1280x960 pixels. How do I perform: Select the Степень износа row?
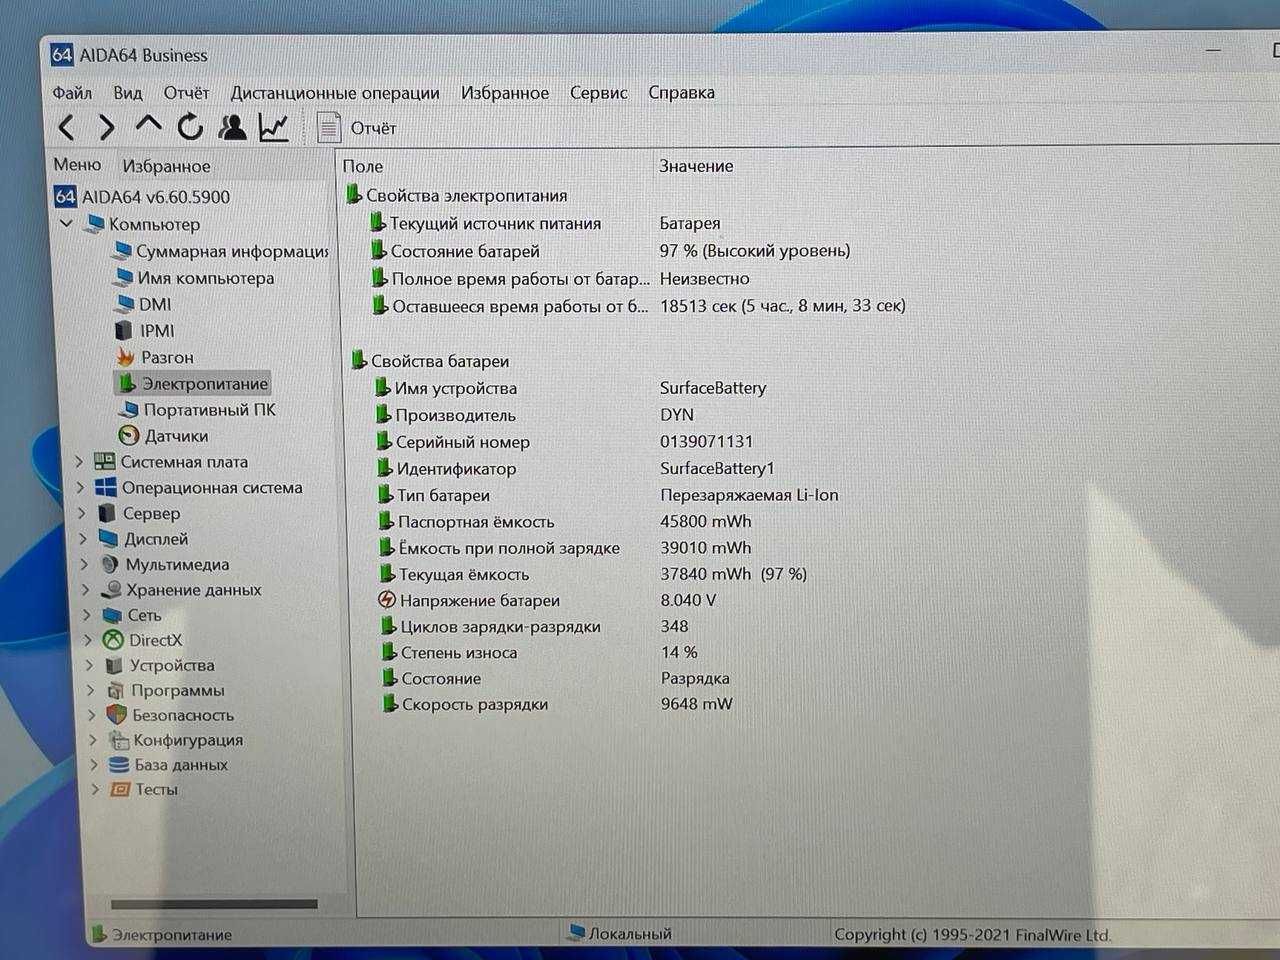(x=540, y=652)
